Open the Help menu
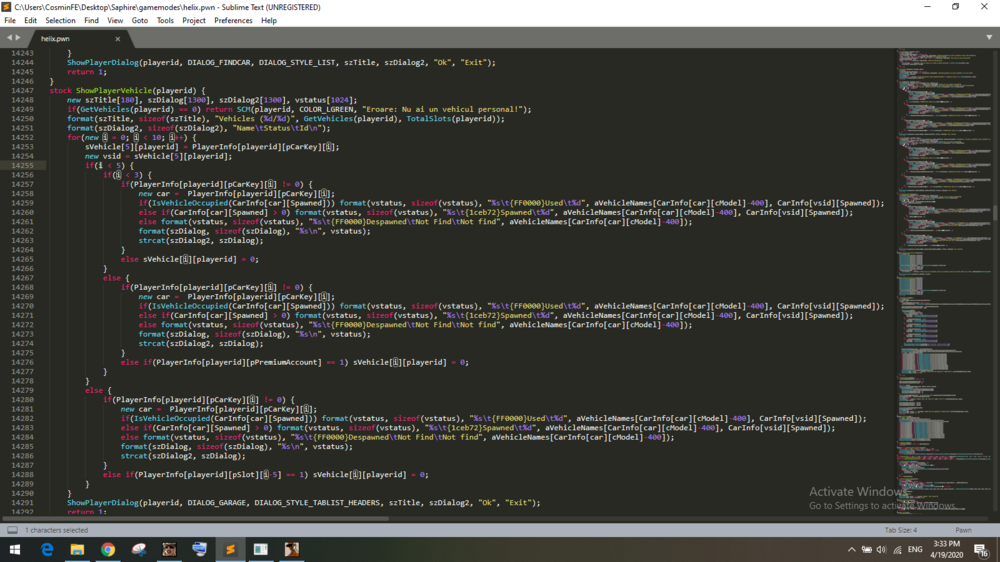The height and width of the screenshot is (562, 1000). [x=268, y=20]
